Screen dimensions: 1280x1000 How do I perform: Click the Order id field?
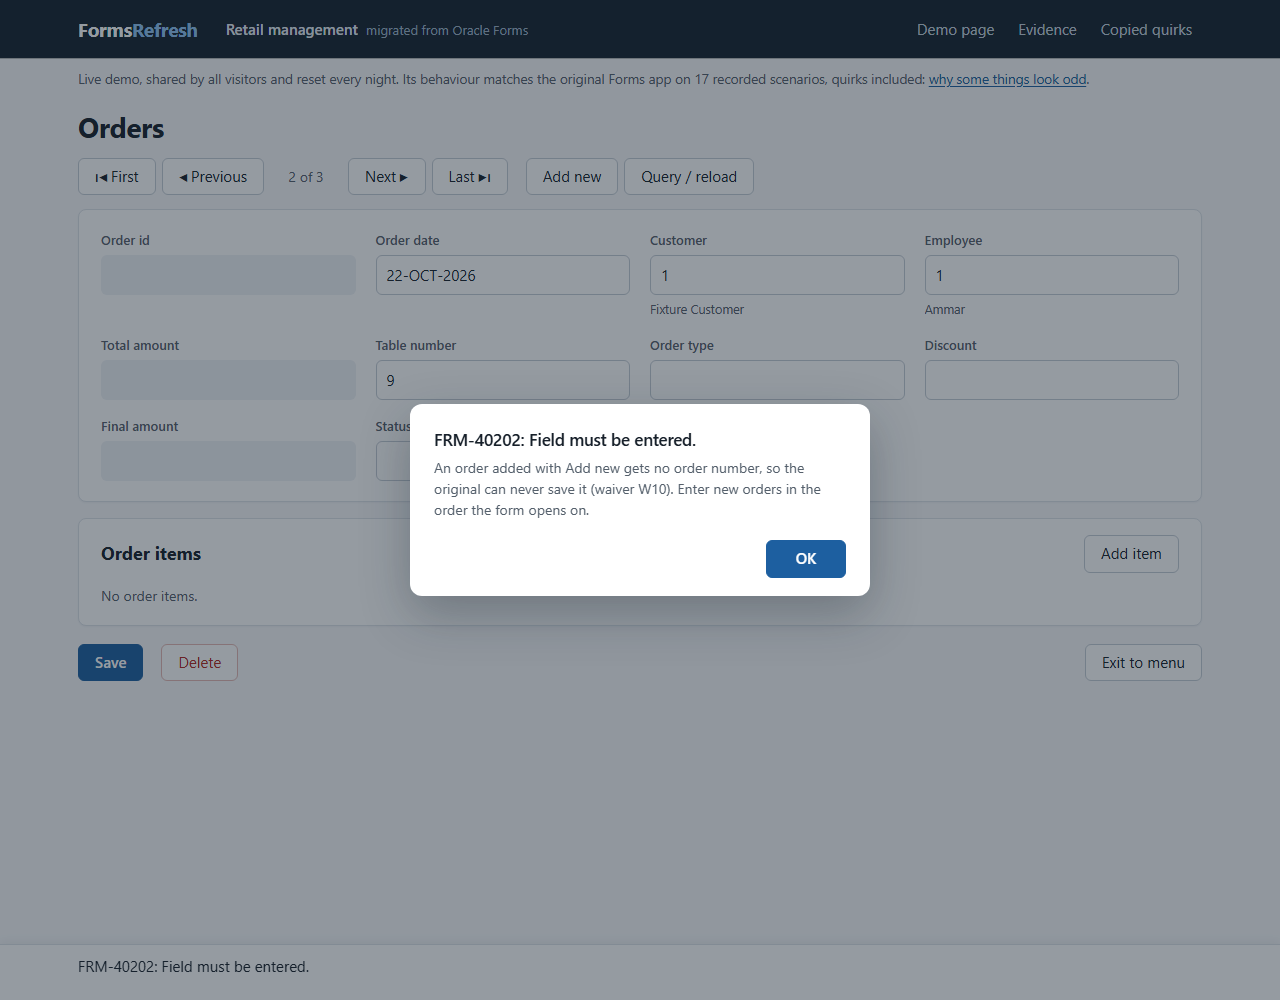[x=228, y=275]
